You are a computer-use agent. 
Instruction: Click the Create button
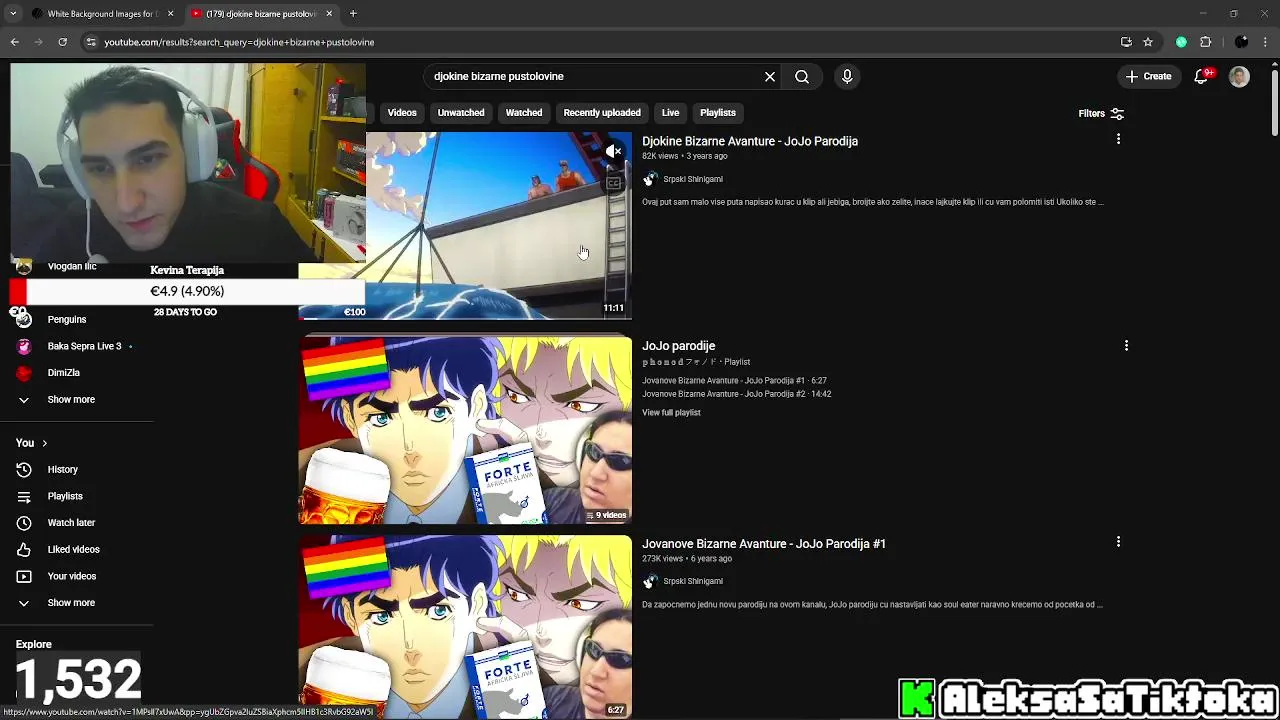(1148, 76)
